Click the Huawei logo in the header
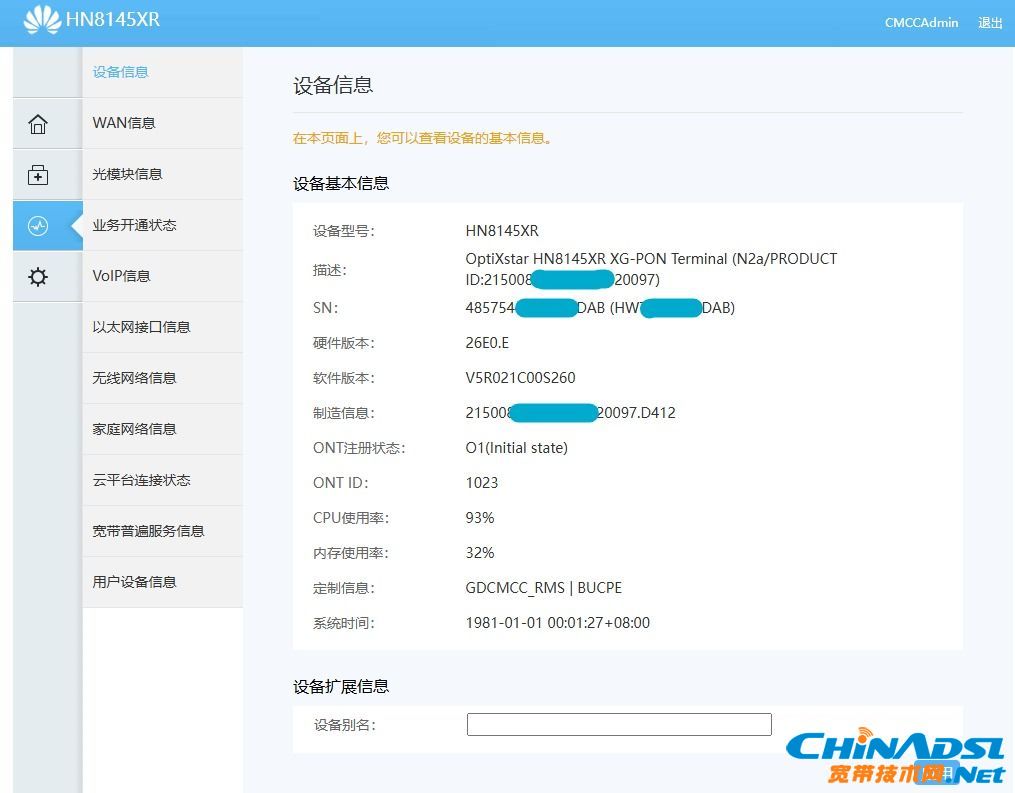The width and height of the screenshot is (1015, 793). point(42,19)
